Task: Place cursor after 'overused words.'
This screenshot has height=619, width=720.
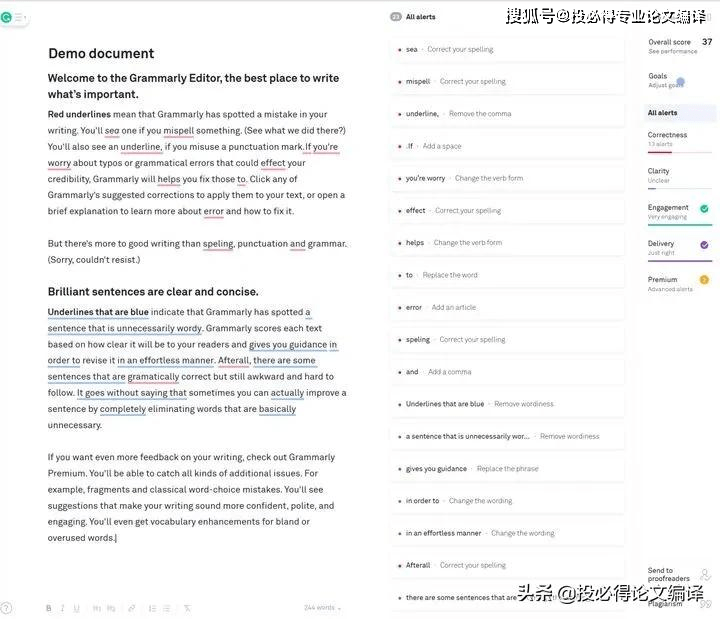Action: [116, 538]
